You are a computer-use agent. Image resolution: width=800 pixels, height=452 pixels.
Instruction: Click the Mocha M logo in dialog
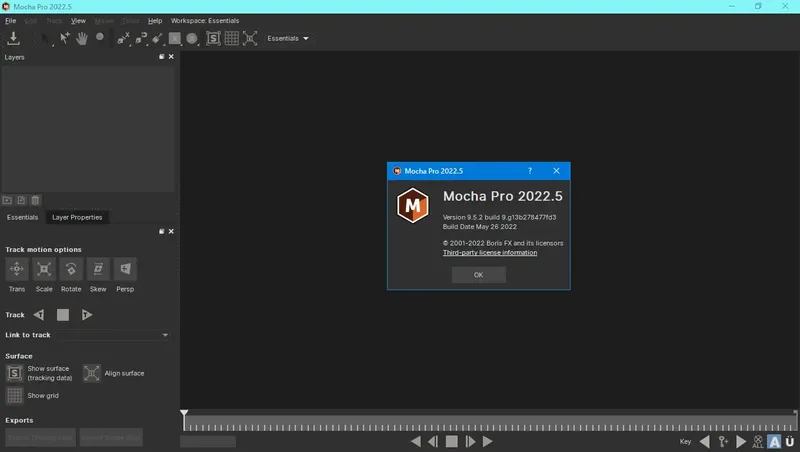(413, 205)
